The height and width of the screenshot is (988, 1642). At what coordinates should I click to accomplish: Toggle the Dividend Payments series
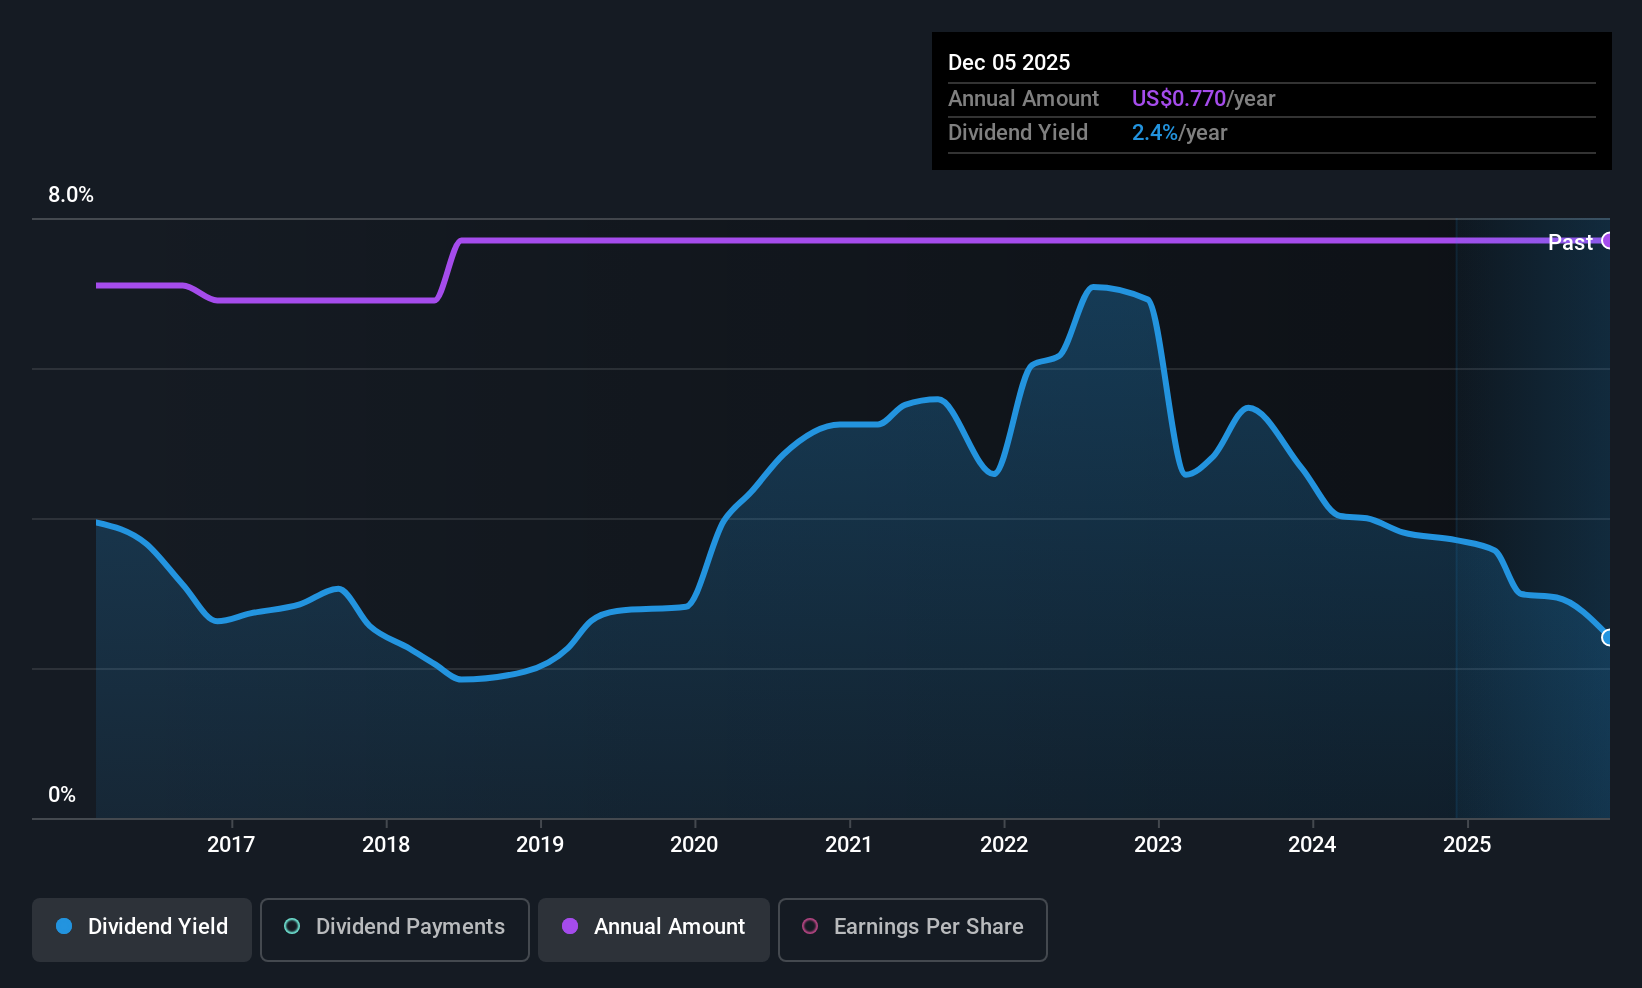(395, 930)
